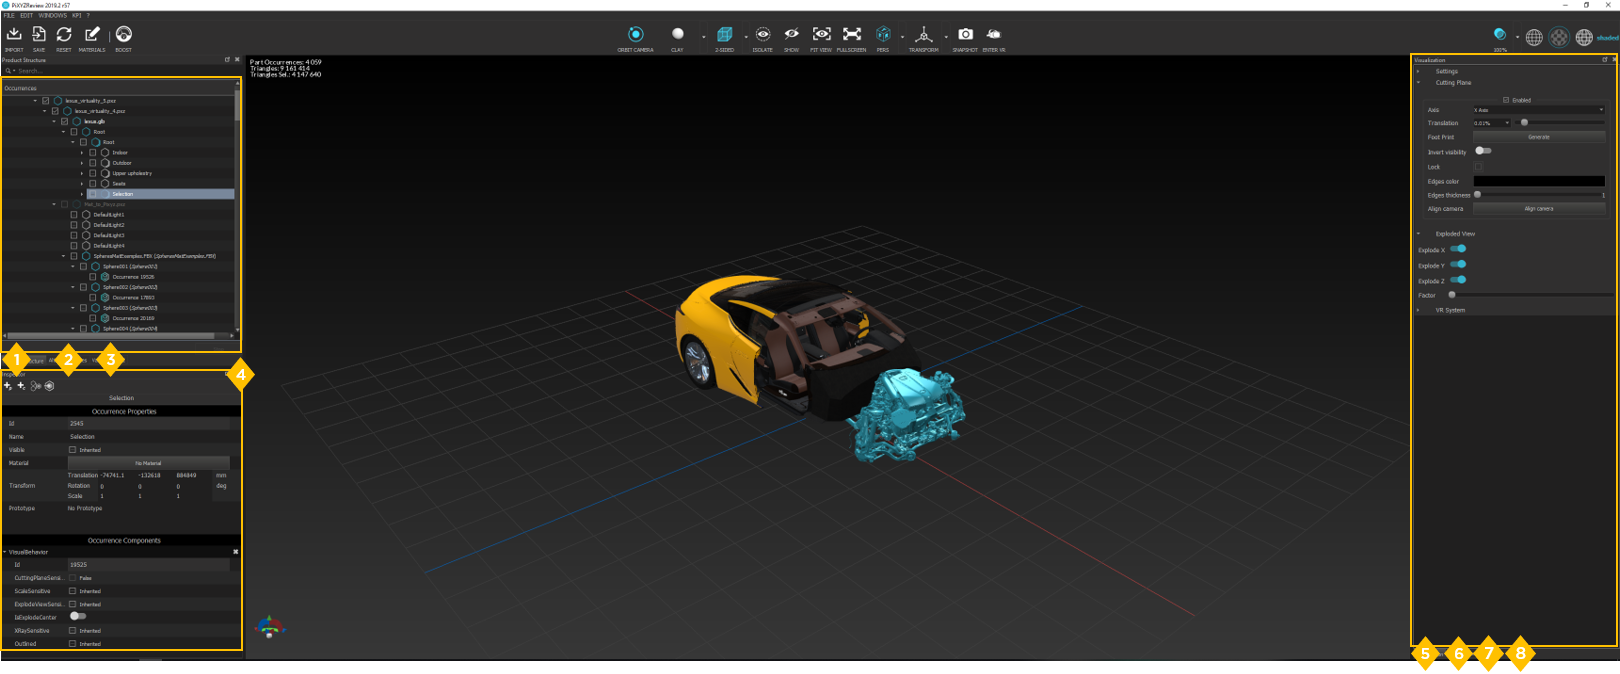The width and height of the screenshot is (1620, 674).
Task: Open the WINDOWS menu
Action: coord(53,16)
